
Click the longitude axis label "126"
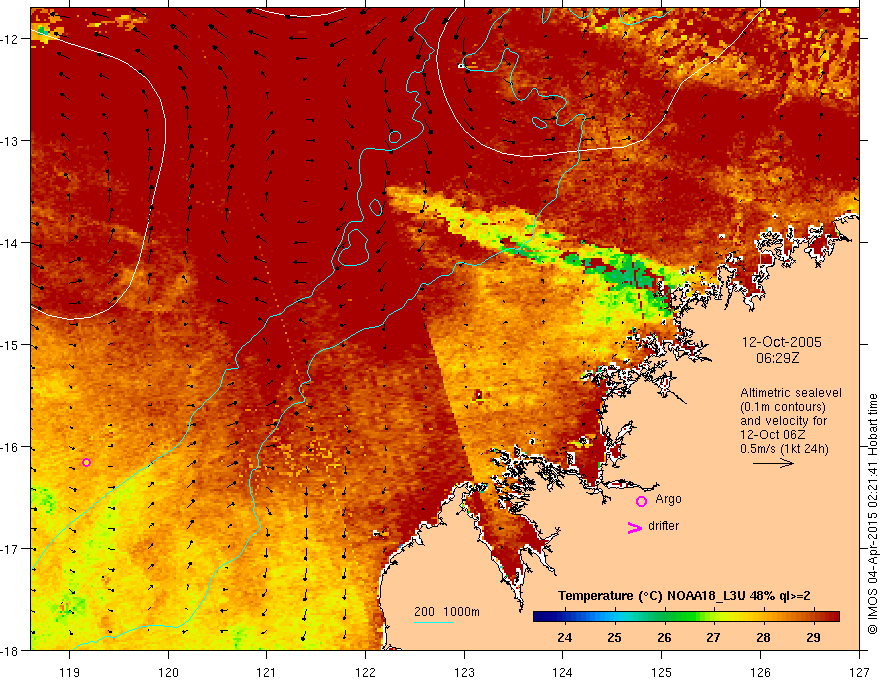coord(760,672)
